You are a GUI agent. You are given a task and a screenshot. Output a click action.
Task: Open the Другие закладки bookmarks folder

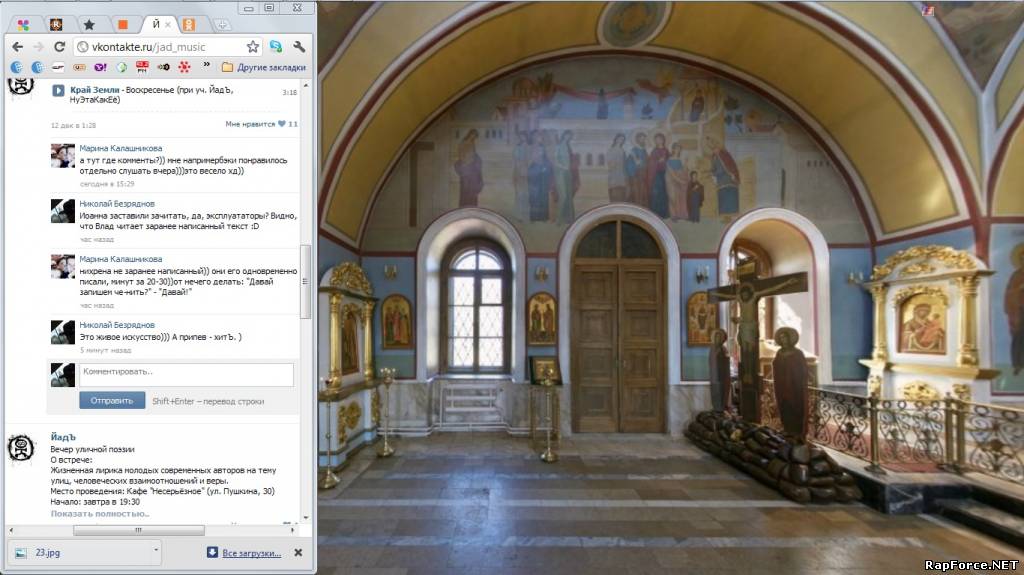click(264, 67)
